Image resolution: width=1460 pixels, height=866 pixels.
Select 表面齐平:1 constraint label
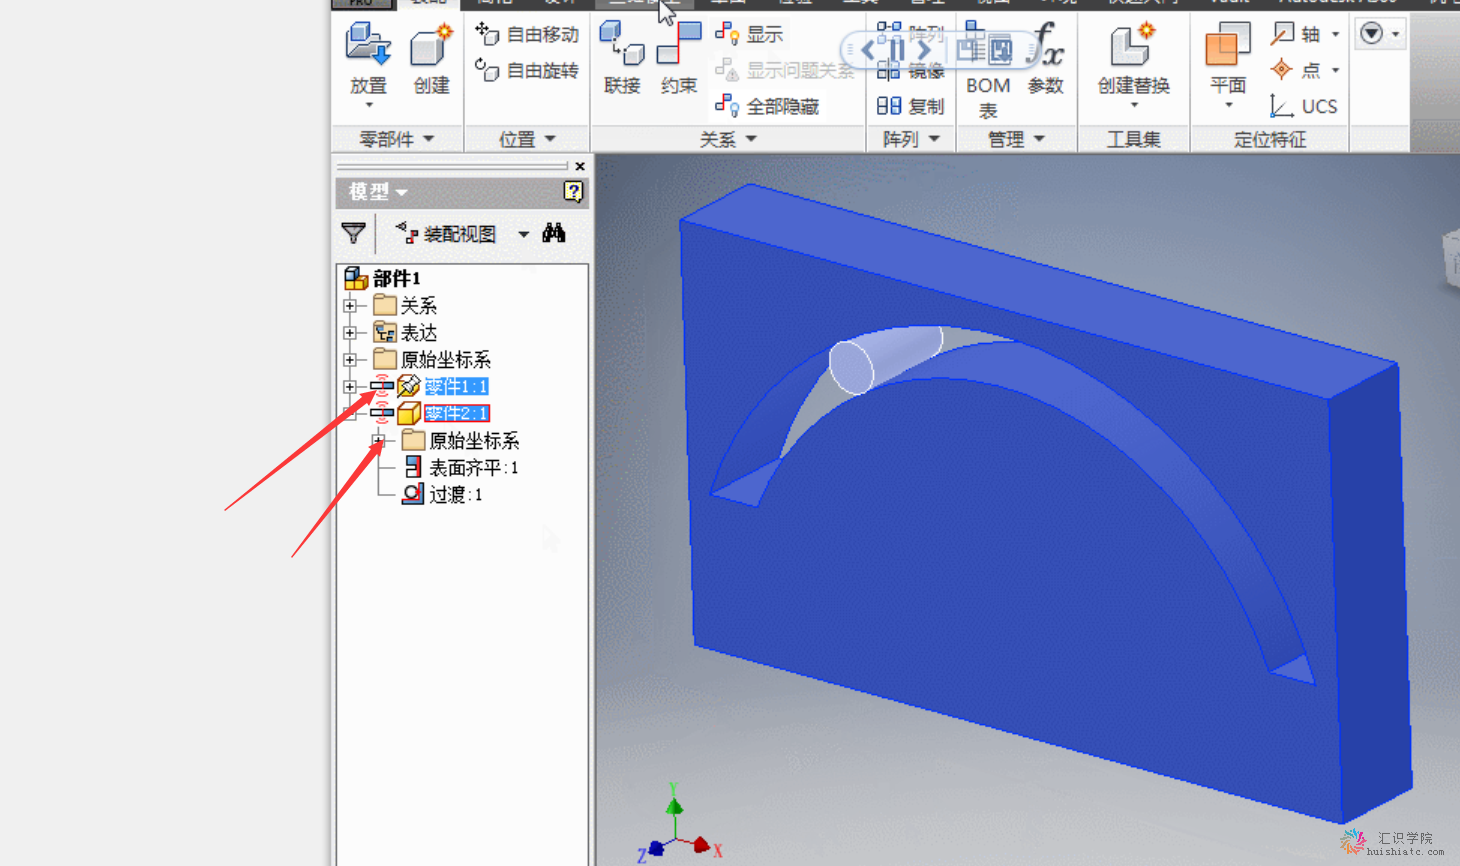tap(474, 467)
